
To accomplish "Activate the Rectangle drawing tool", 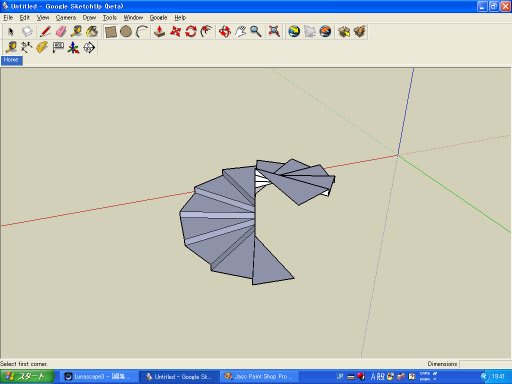I will (x=111, y=32).
